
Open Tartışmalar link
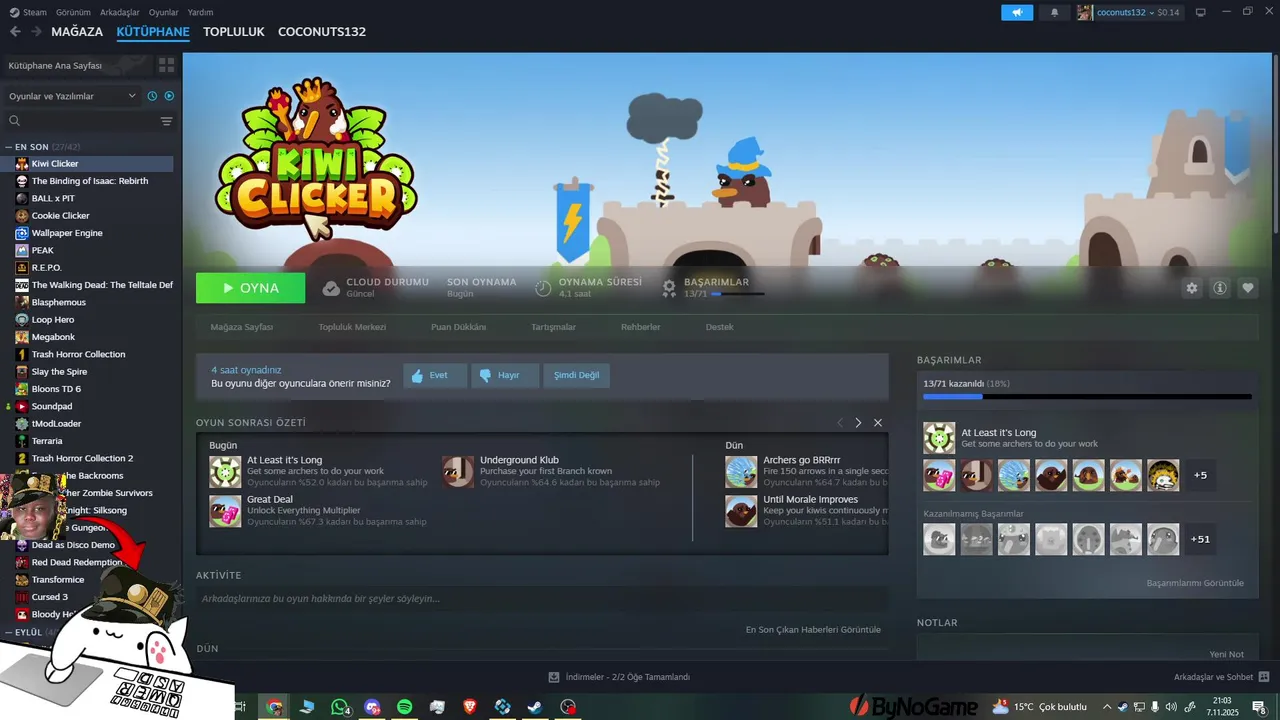(554, 327)
